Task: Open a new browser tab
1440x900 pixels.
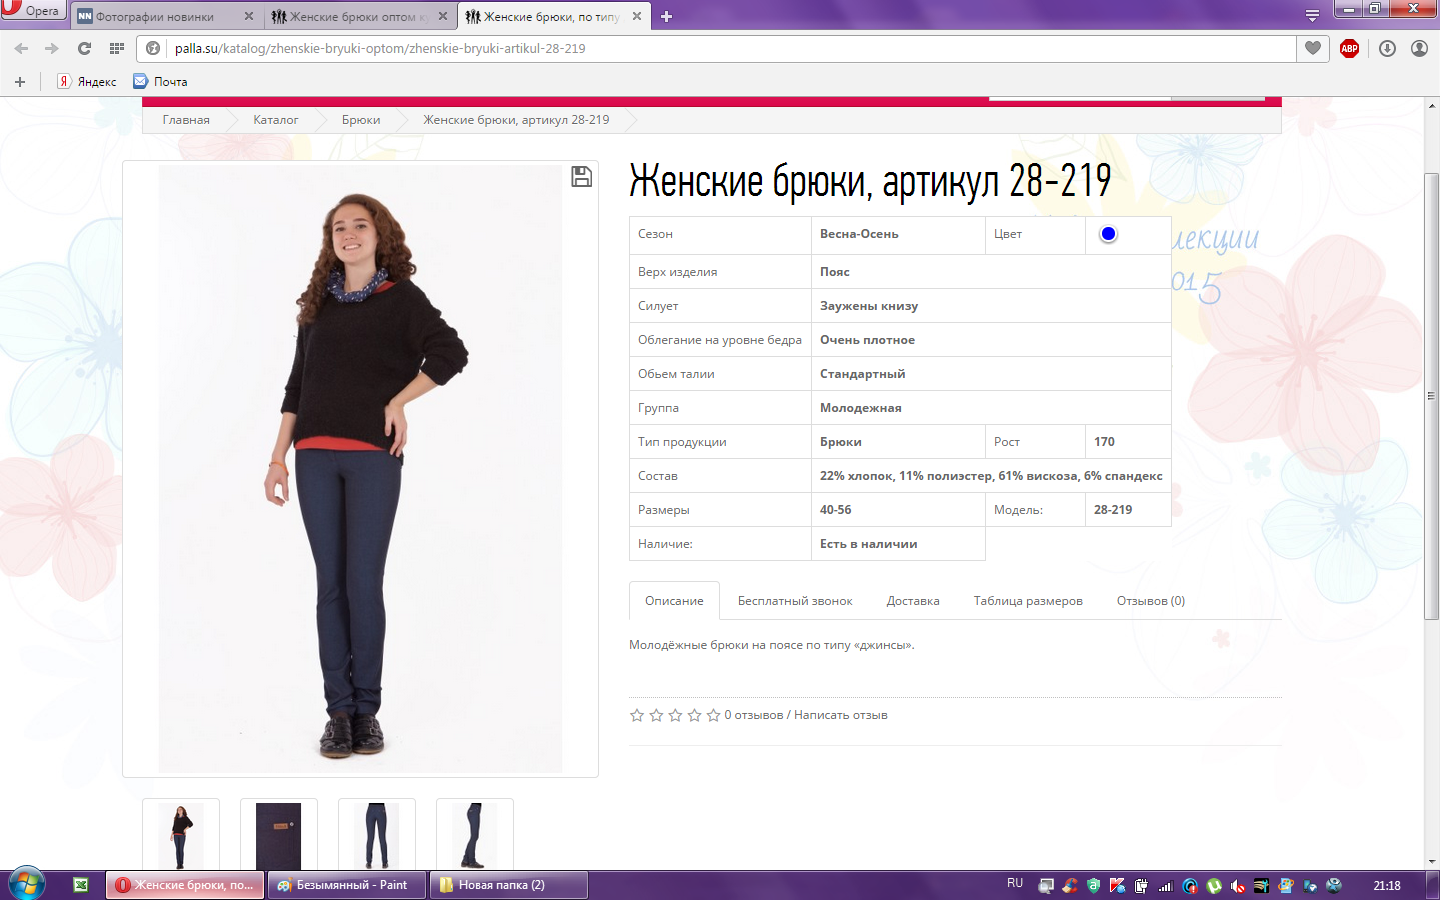Action: [x=667, y=16]
